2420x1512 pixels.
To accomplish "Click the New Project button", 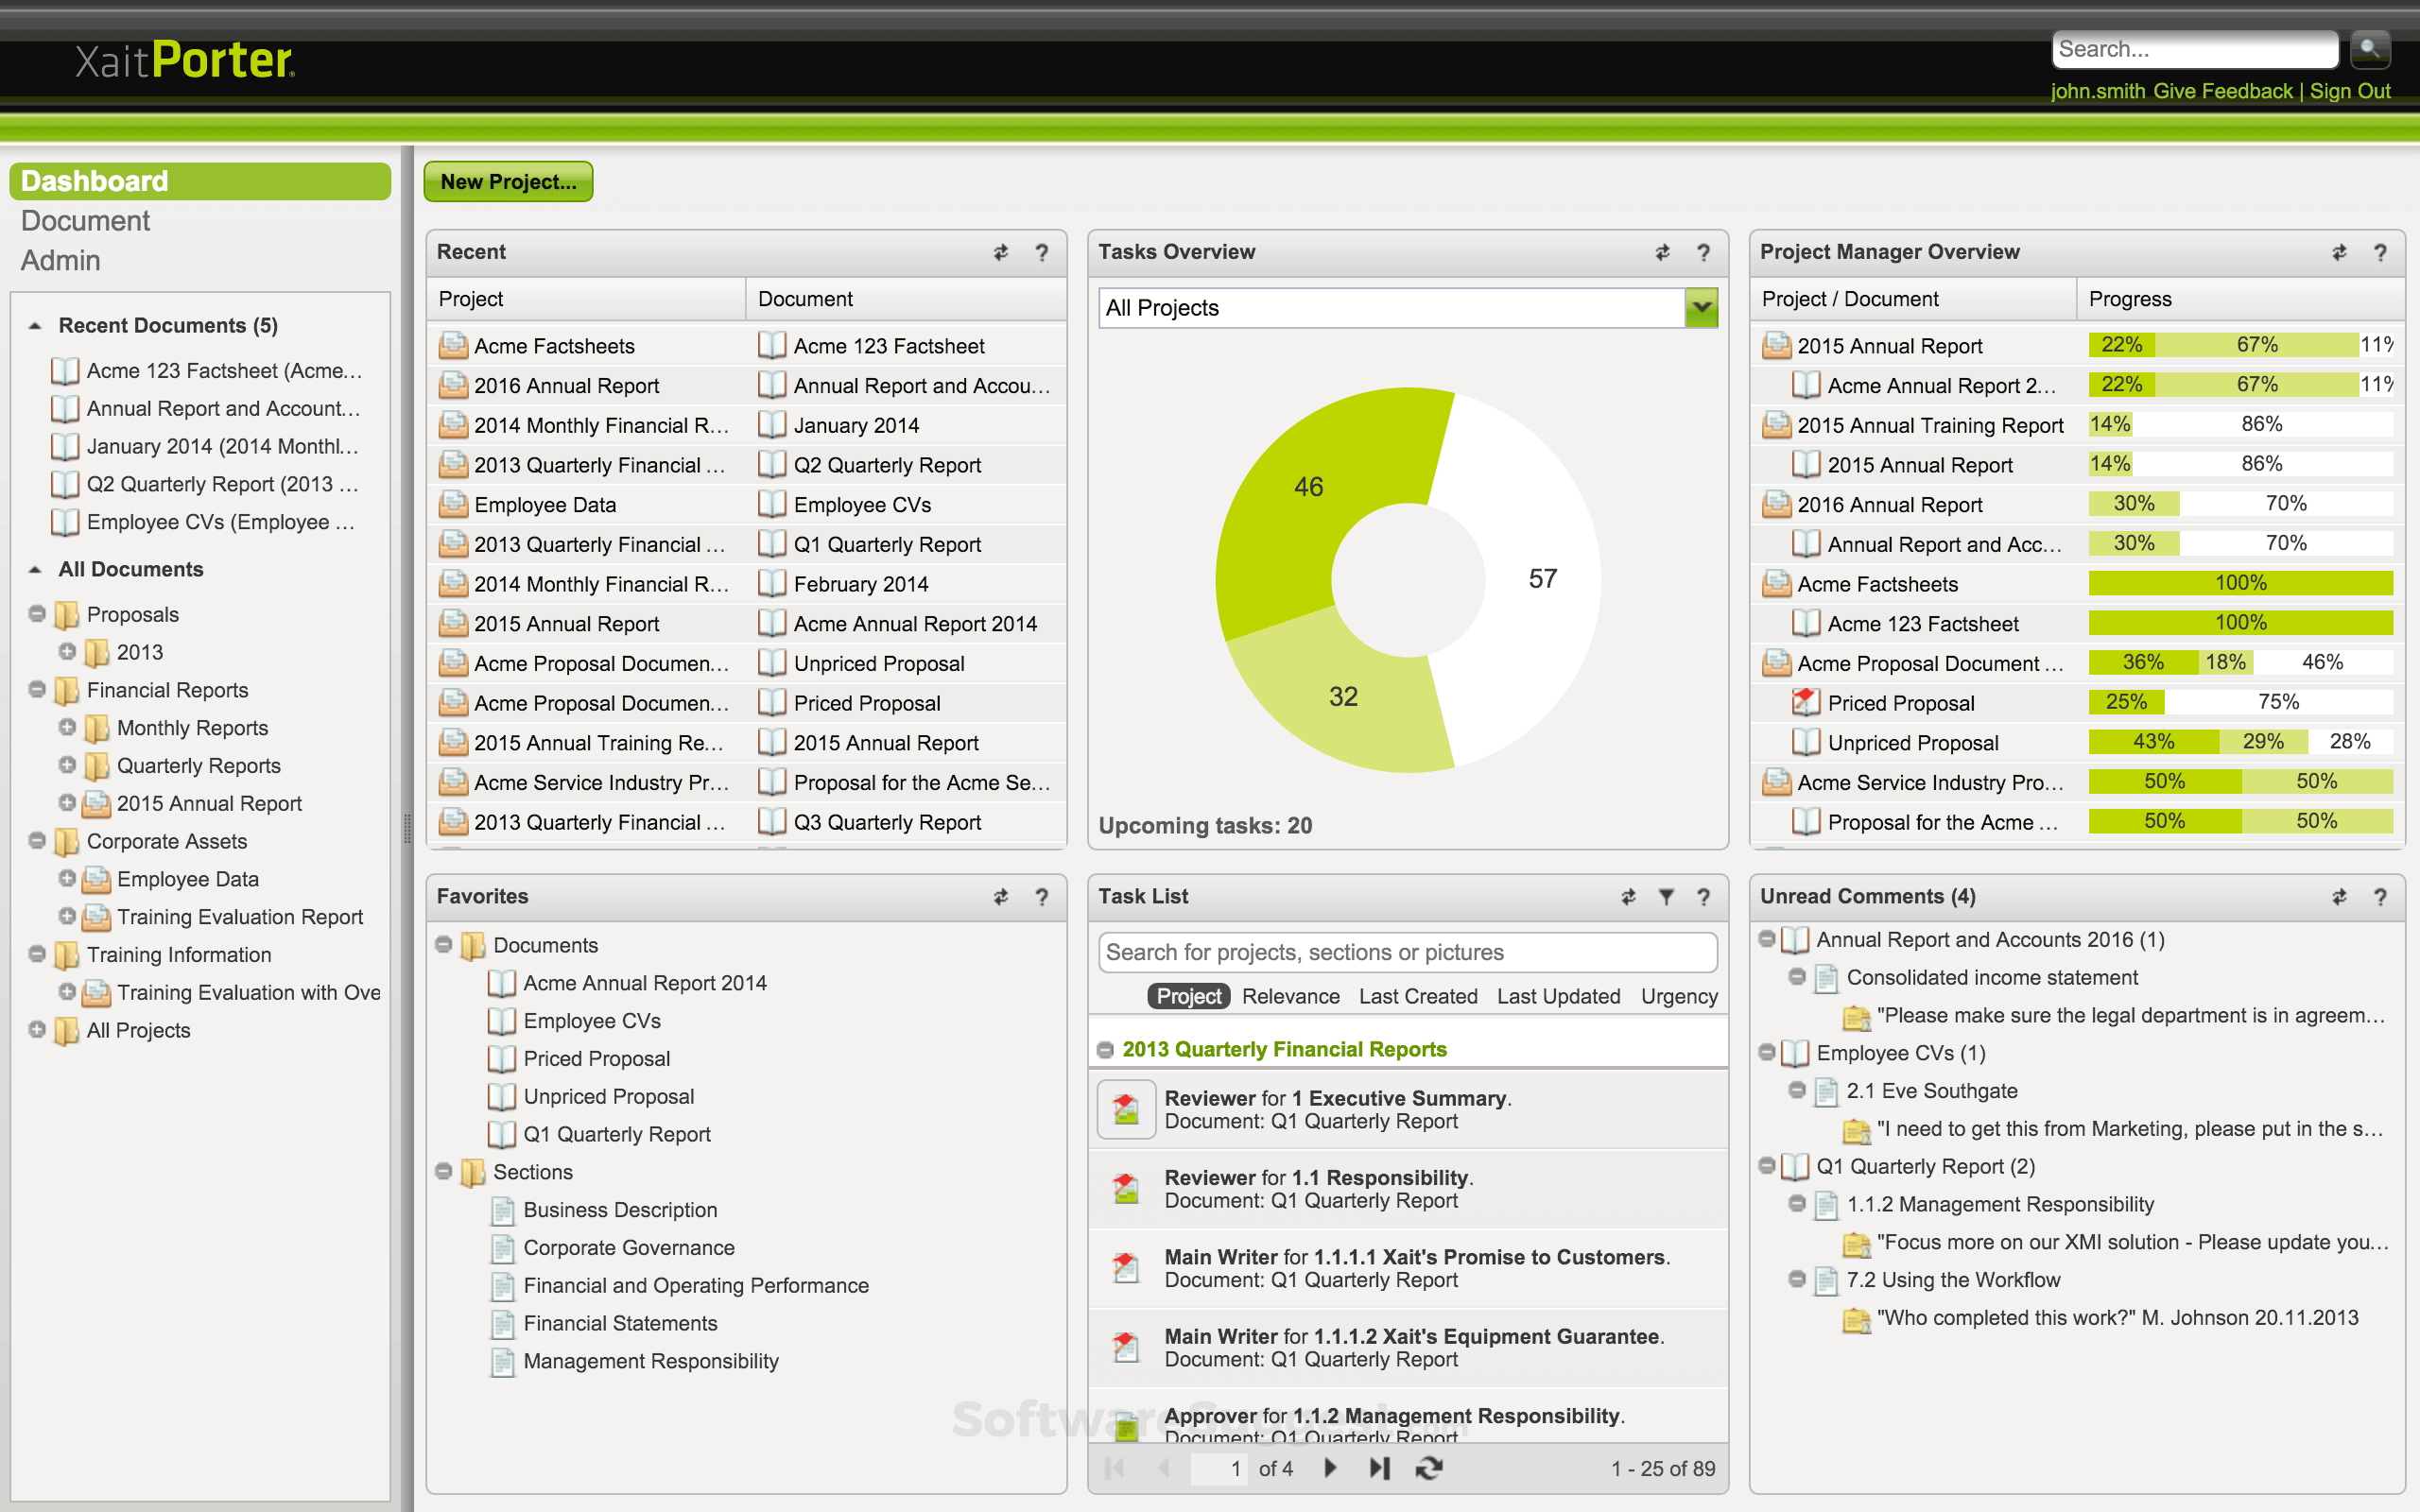I will 508,182.
